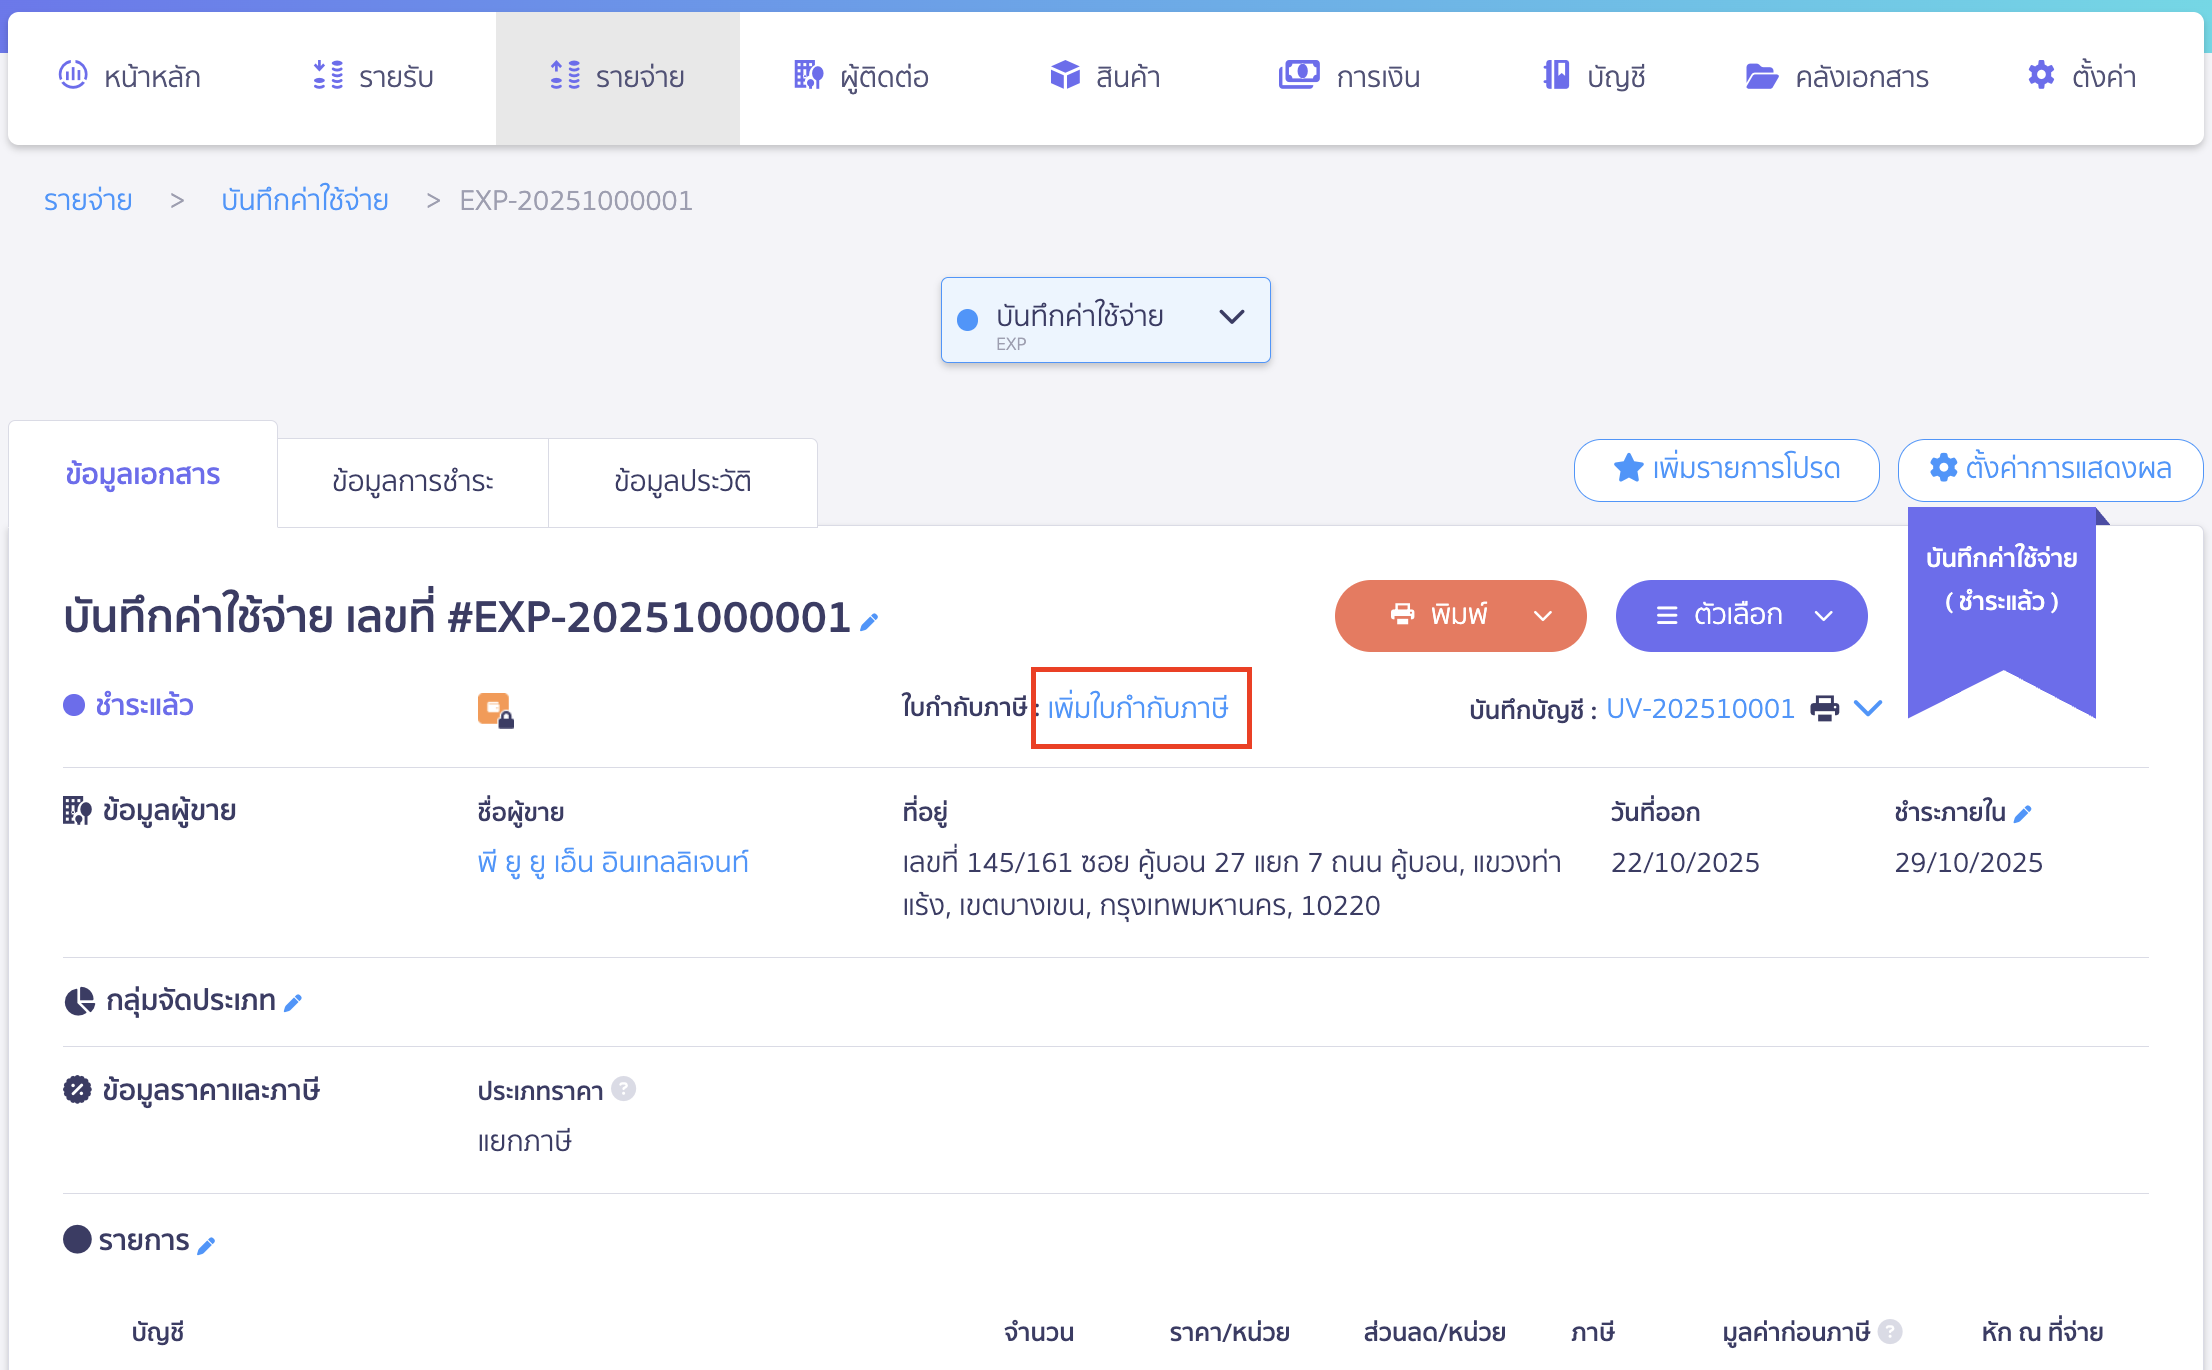Open the บันทึกค่าใช้จ่าย EXP document type dropdown
This screenshot has width=2212, height=1370.
(x=1105, y=320)
